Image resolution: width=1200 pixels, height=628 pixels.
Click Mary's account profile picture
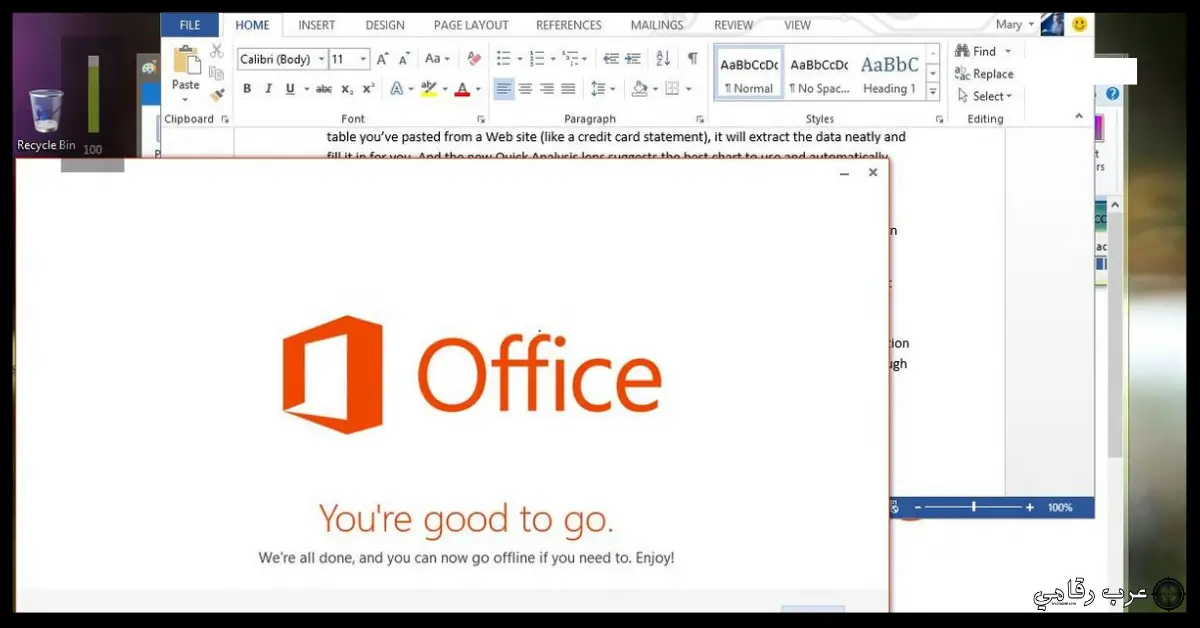coord(1052,24)
